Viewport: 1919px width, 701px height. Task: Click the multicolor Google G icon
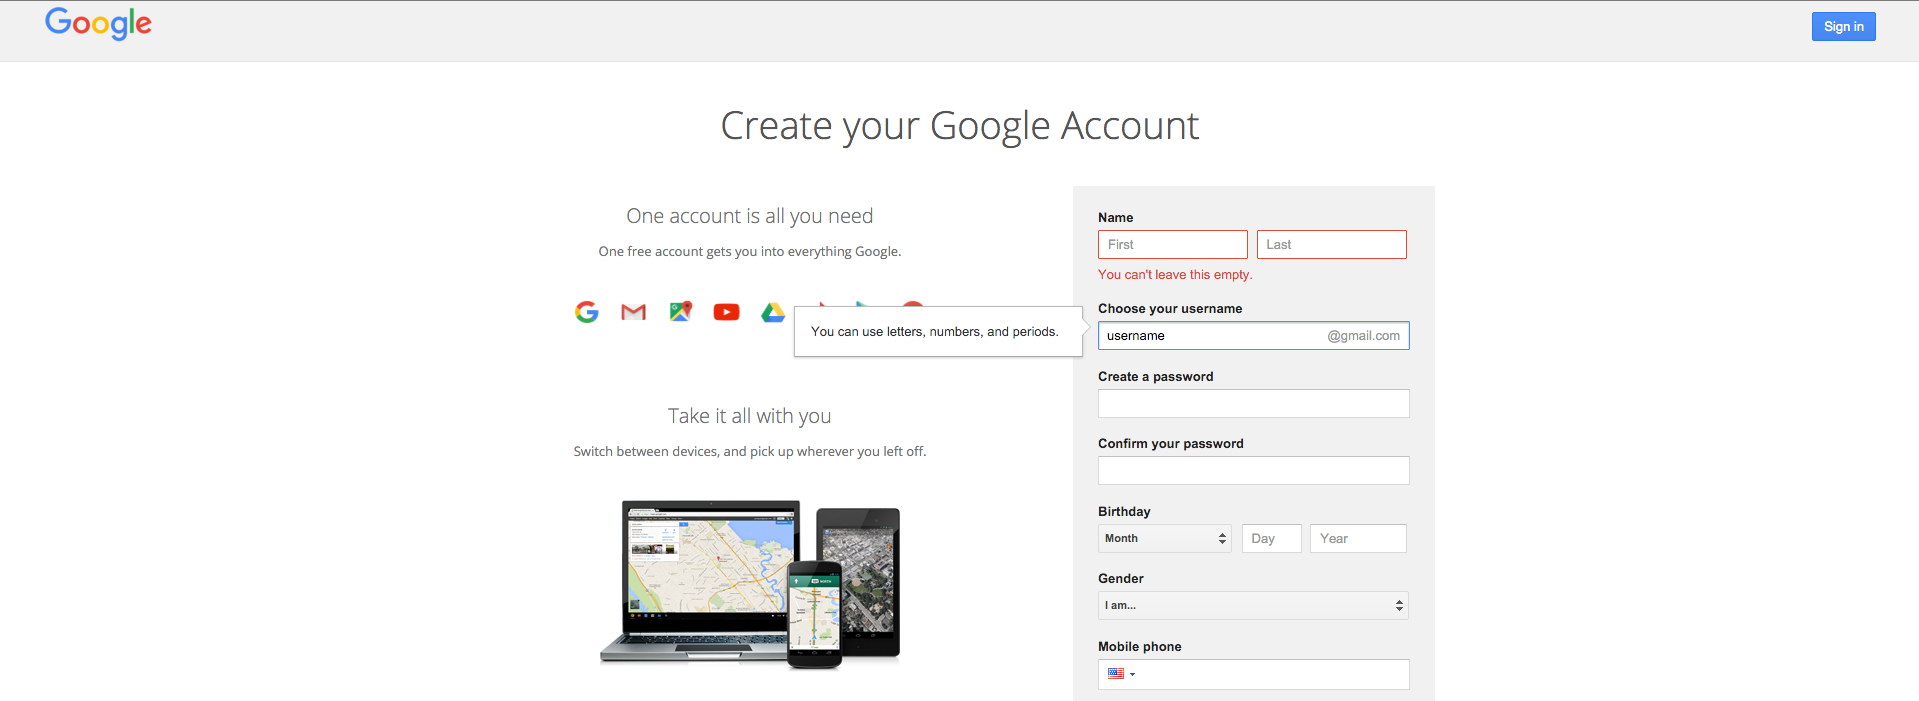pyautogui.click(x=587, y=312)
